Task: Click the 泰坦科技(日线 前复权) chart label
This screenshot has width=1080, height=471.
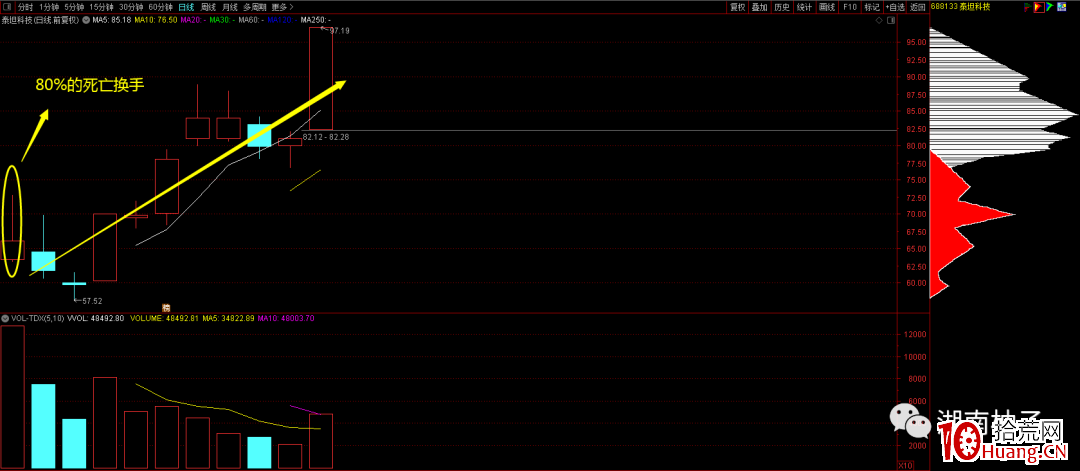Action: coord(41,20)
